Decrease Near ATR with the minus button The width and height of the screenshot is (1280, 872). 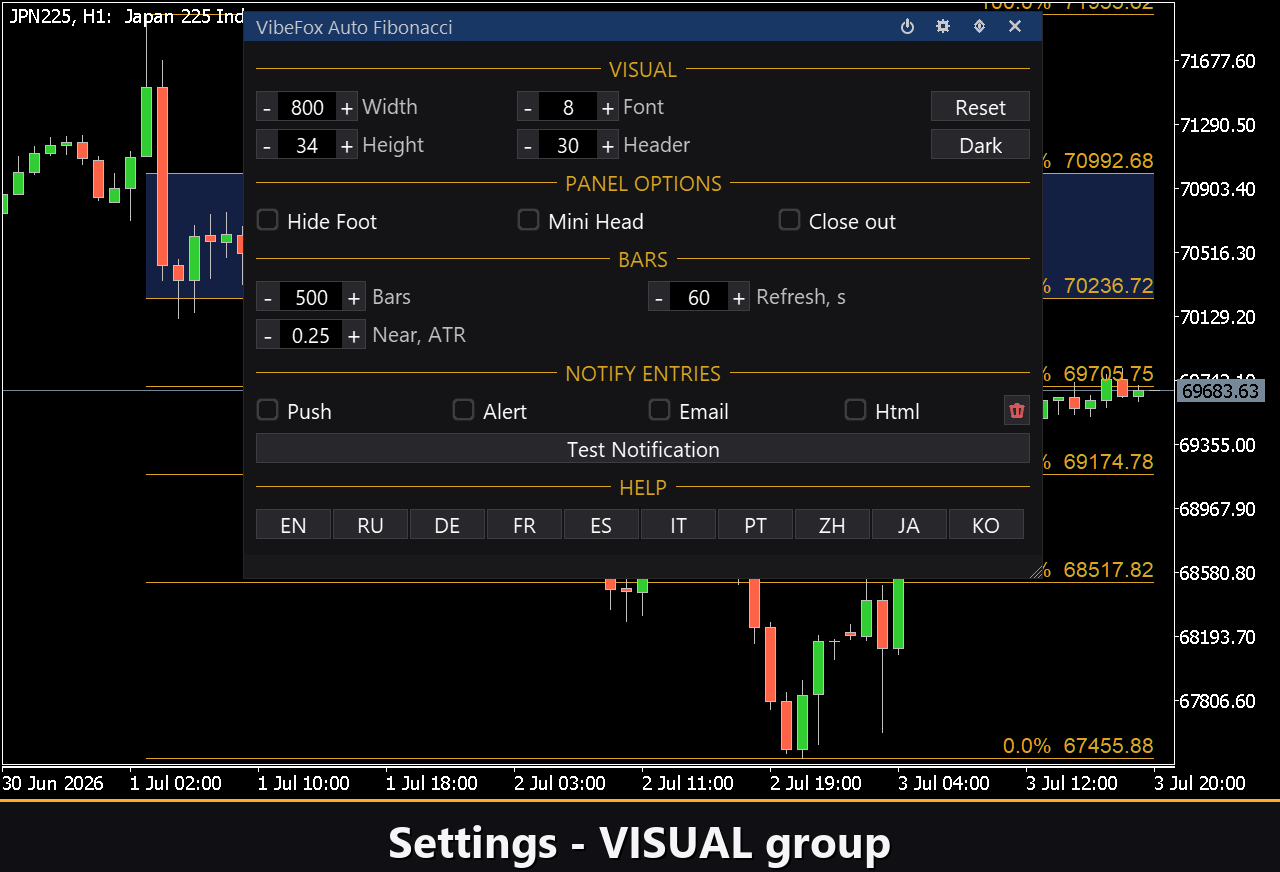pyautogui.click(x=268, y=335)
